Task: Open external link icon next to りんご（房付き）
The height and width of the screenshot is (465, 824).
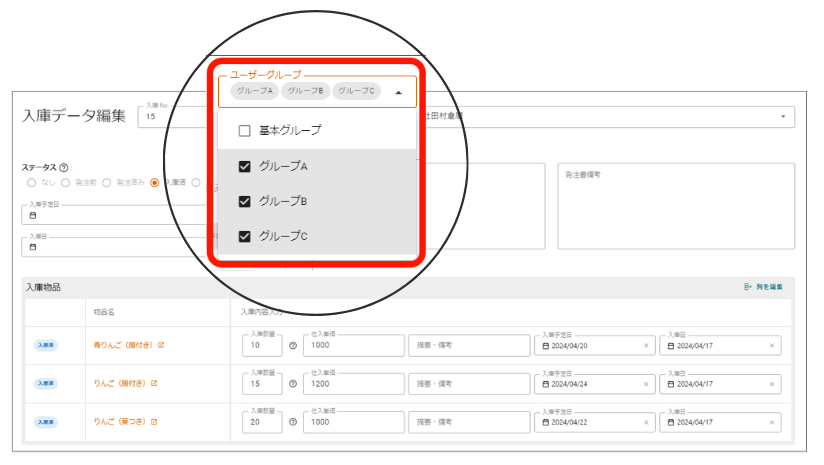Action: coord(154,384)
